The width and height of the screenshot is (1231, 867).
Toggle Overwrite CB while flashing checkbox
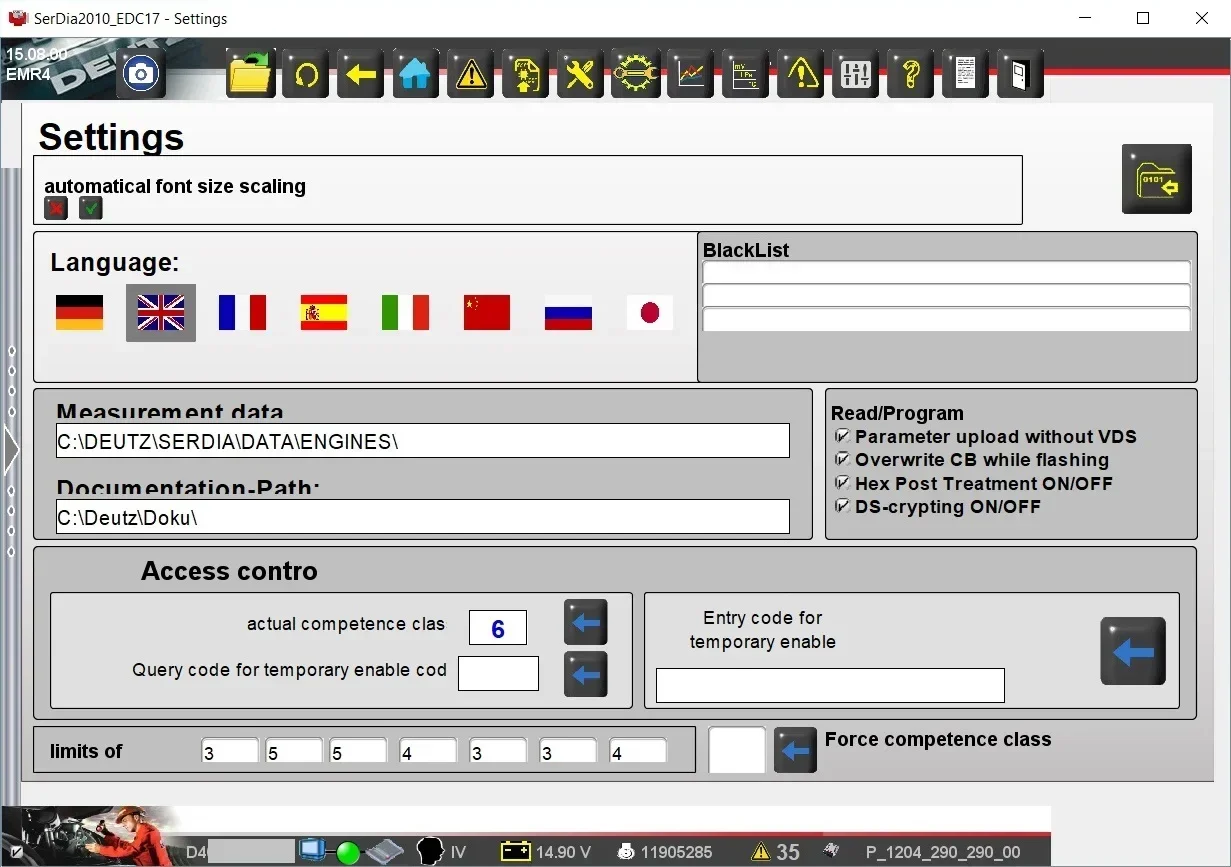[x=842, y=459]
